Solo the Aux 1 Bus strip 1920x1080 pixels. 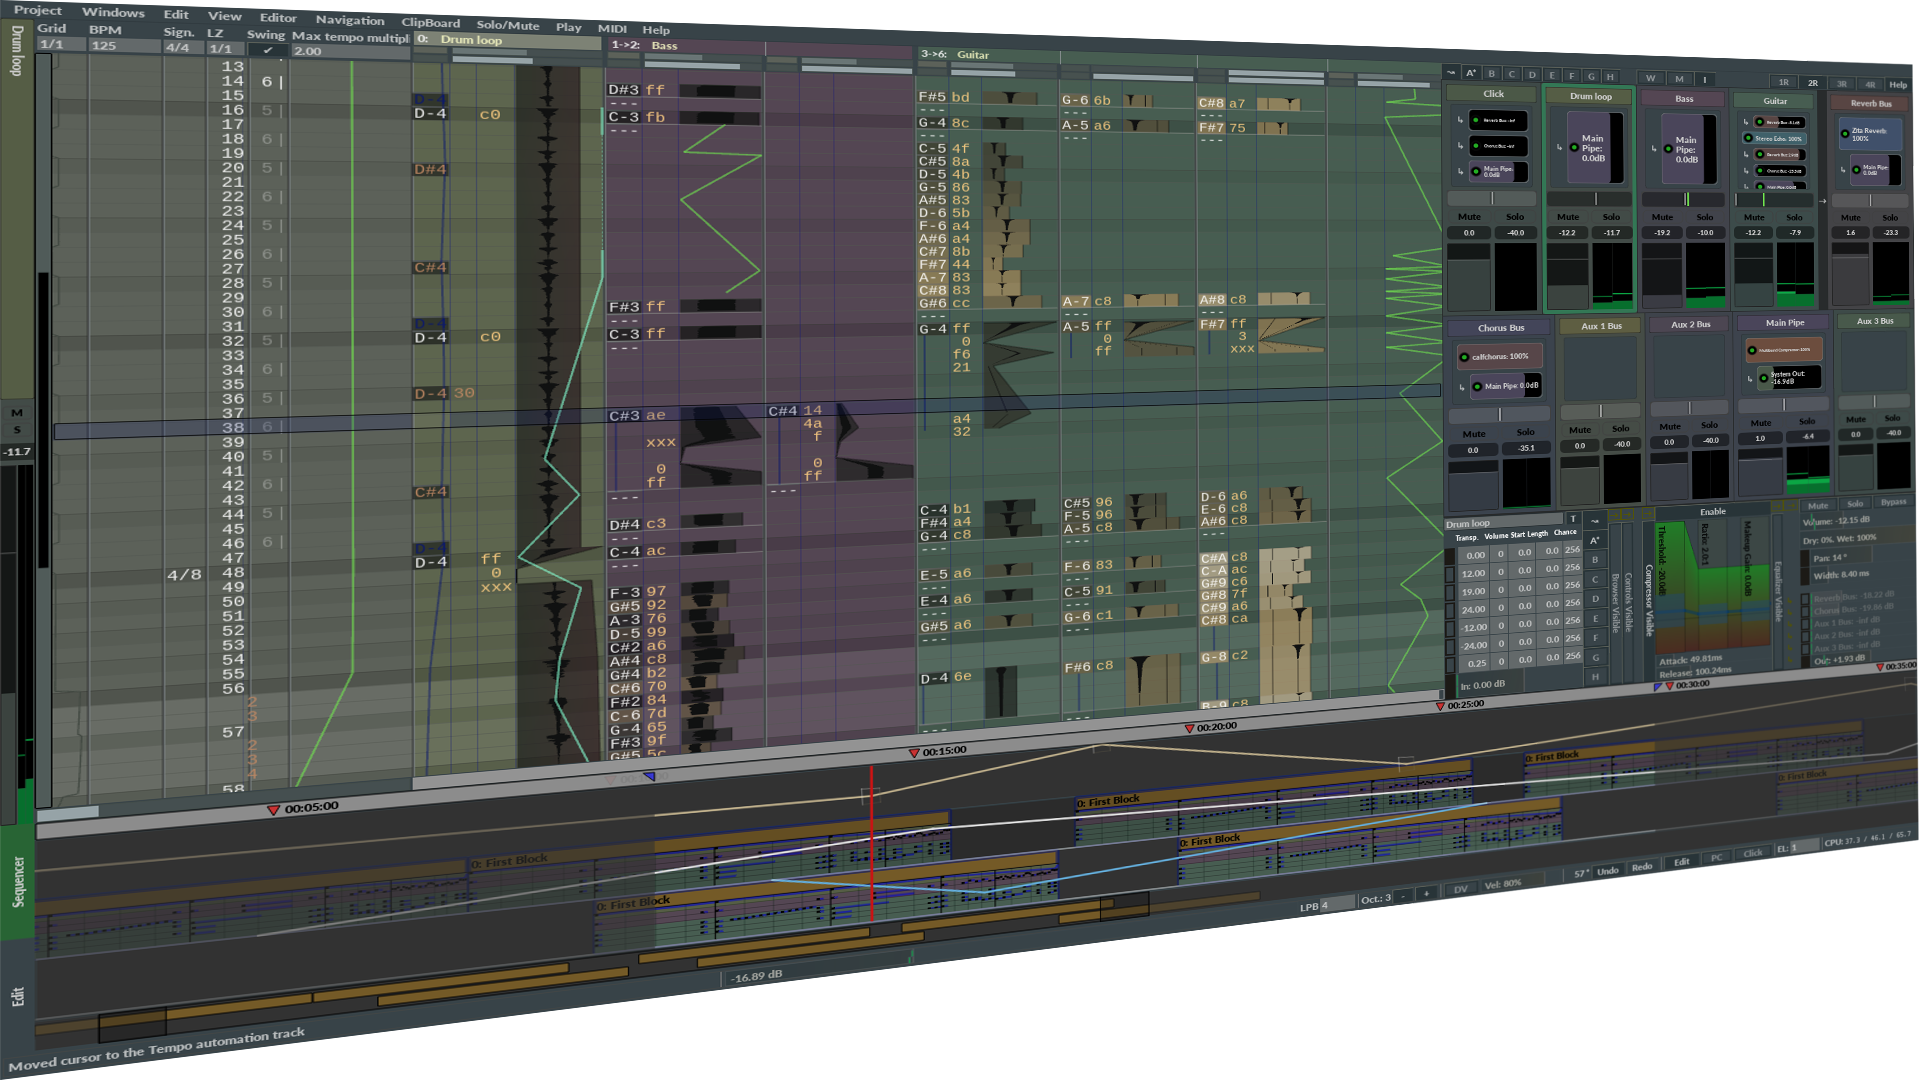pos(1621,429)
